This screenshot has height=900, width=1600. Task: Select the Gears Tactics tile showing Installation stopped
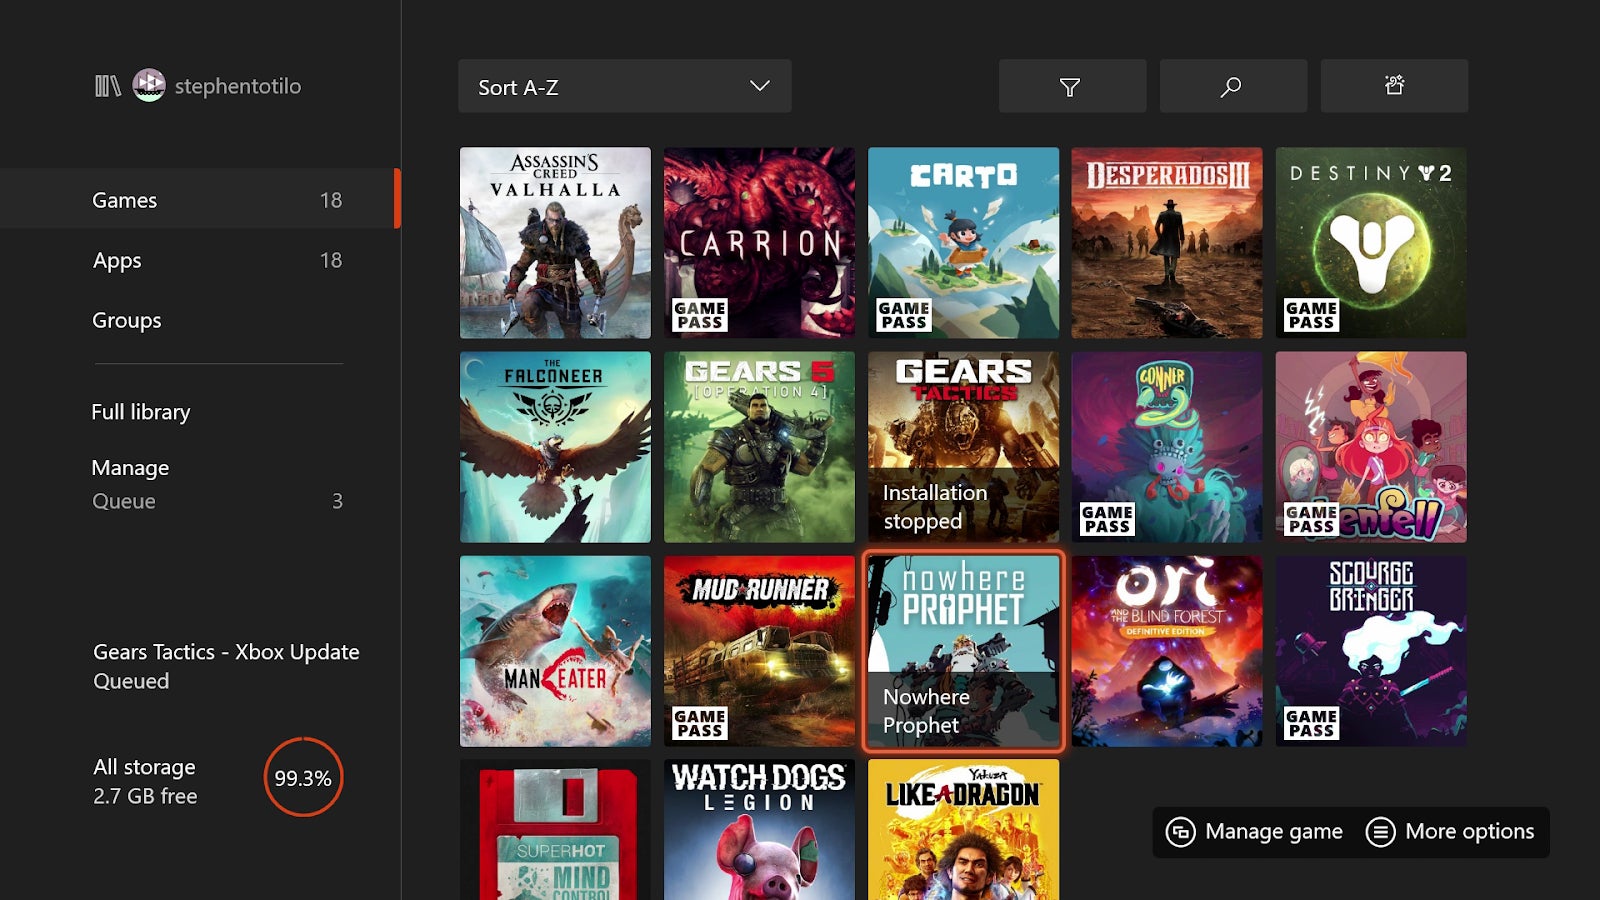[963, 447]
